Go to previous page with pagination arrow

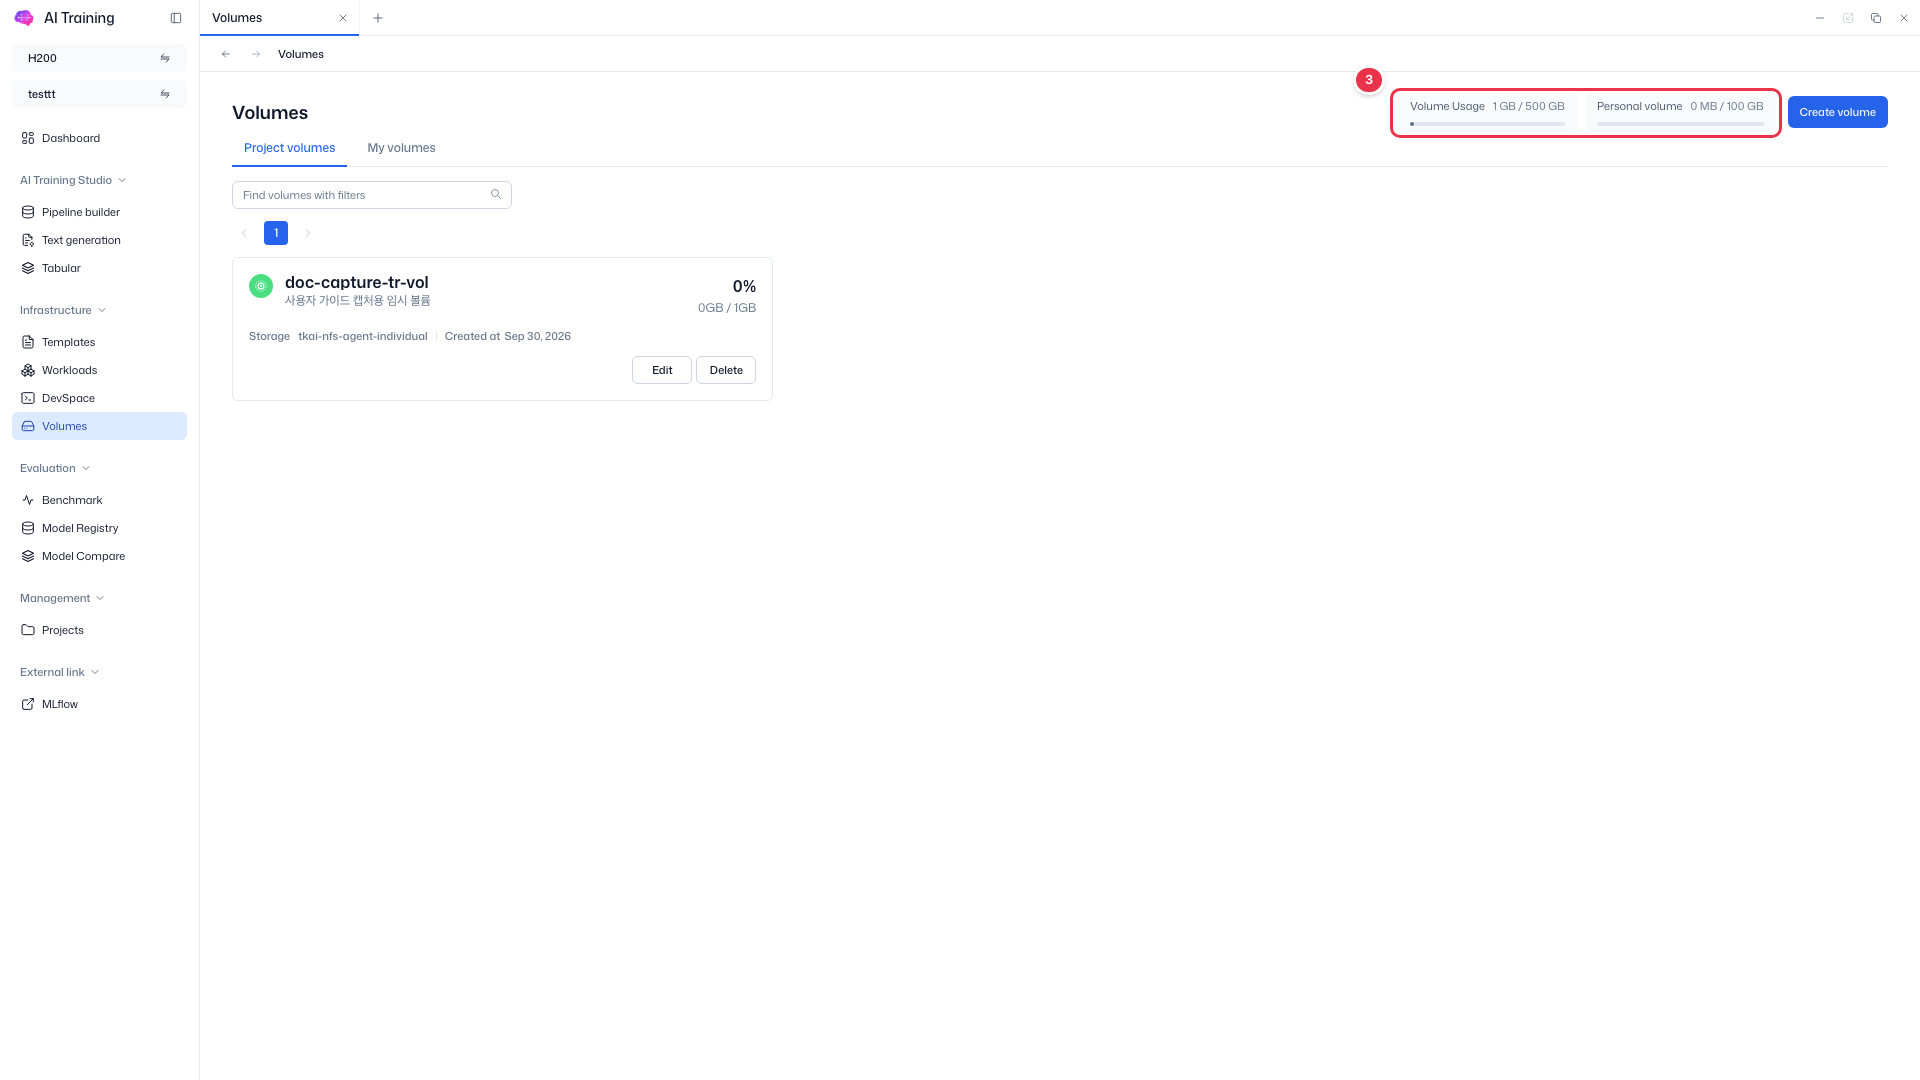pyautogui.click(x=244, y=233)
